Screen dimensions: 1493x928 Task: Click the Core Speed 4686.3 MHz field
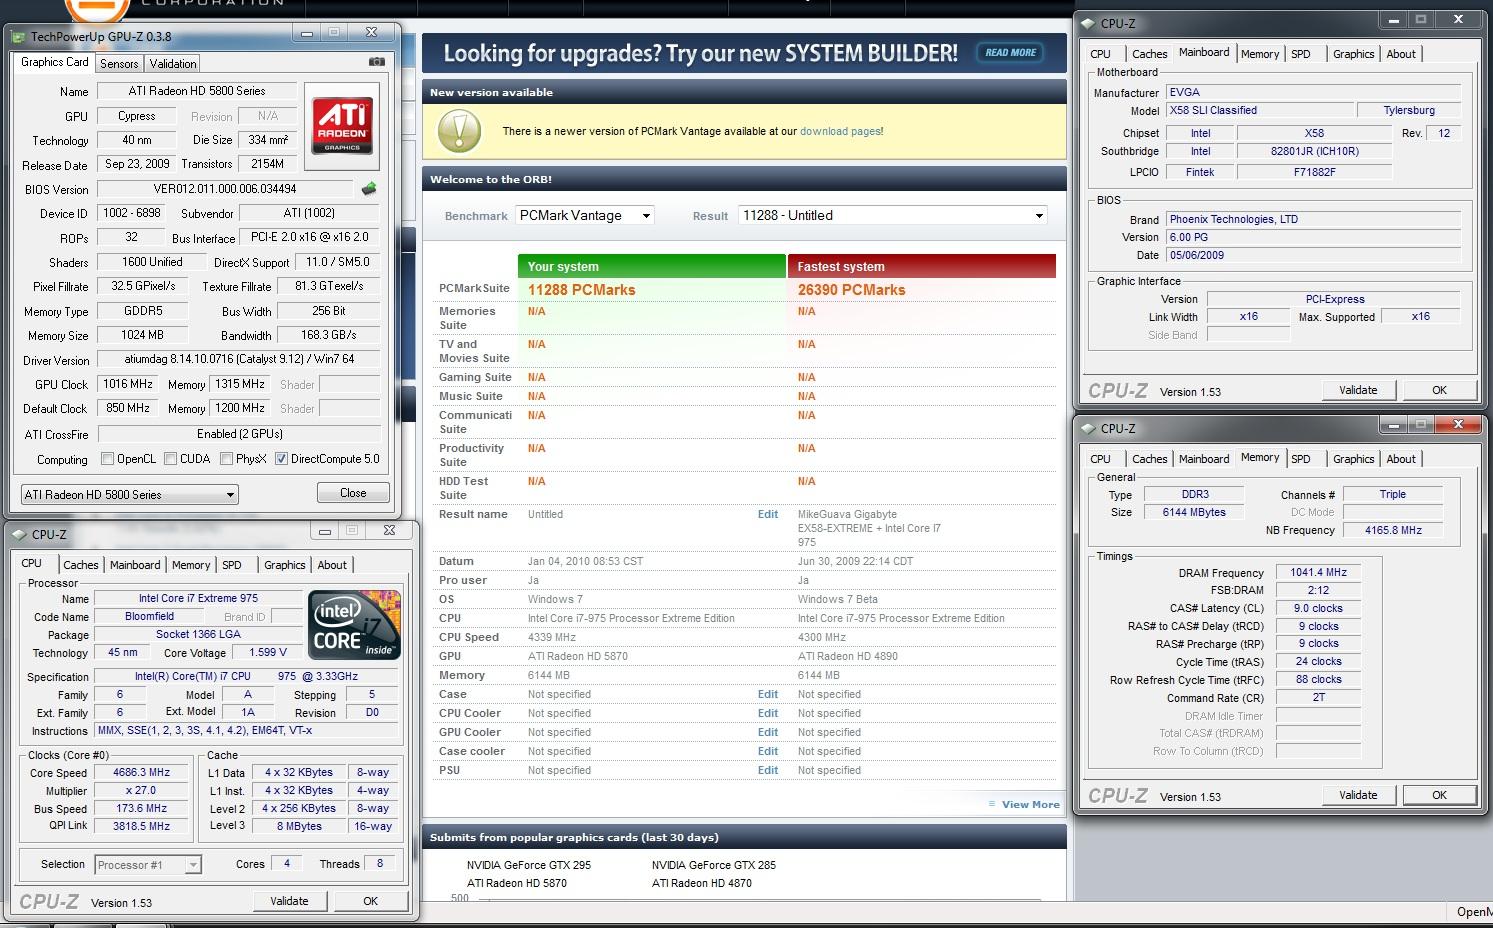142,773
